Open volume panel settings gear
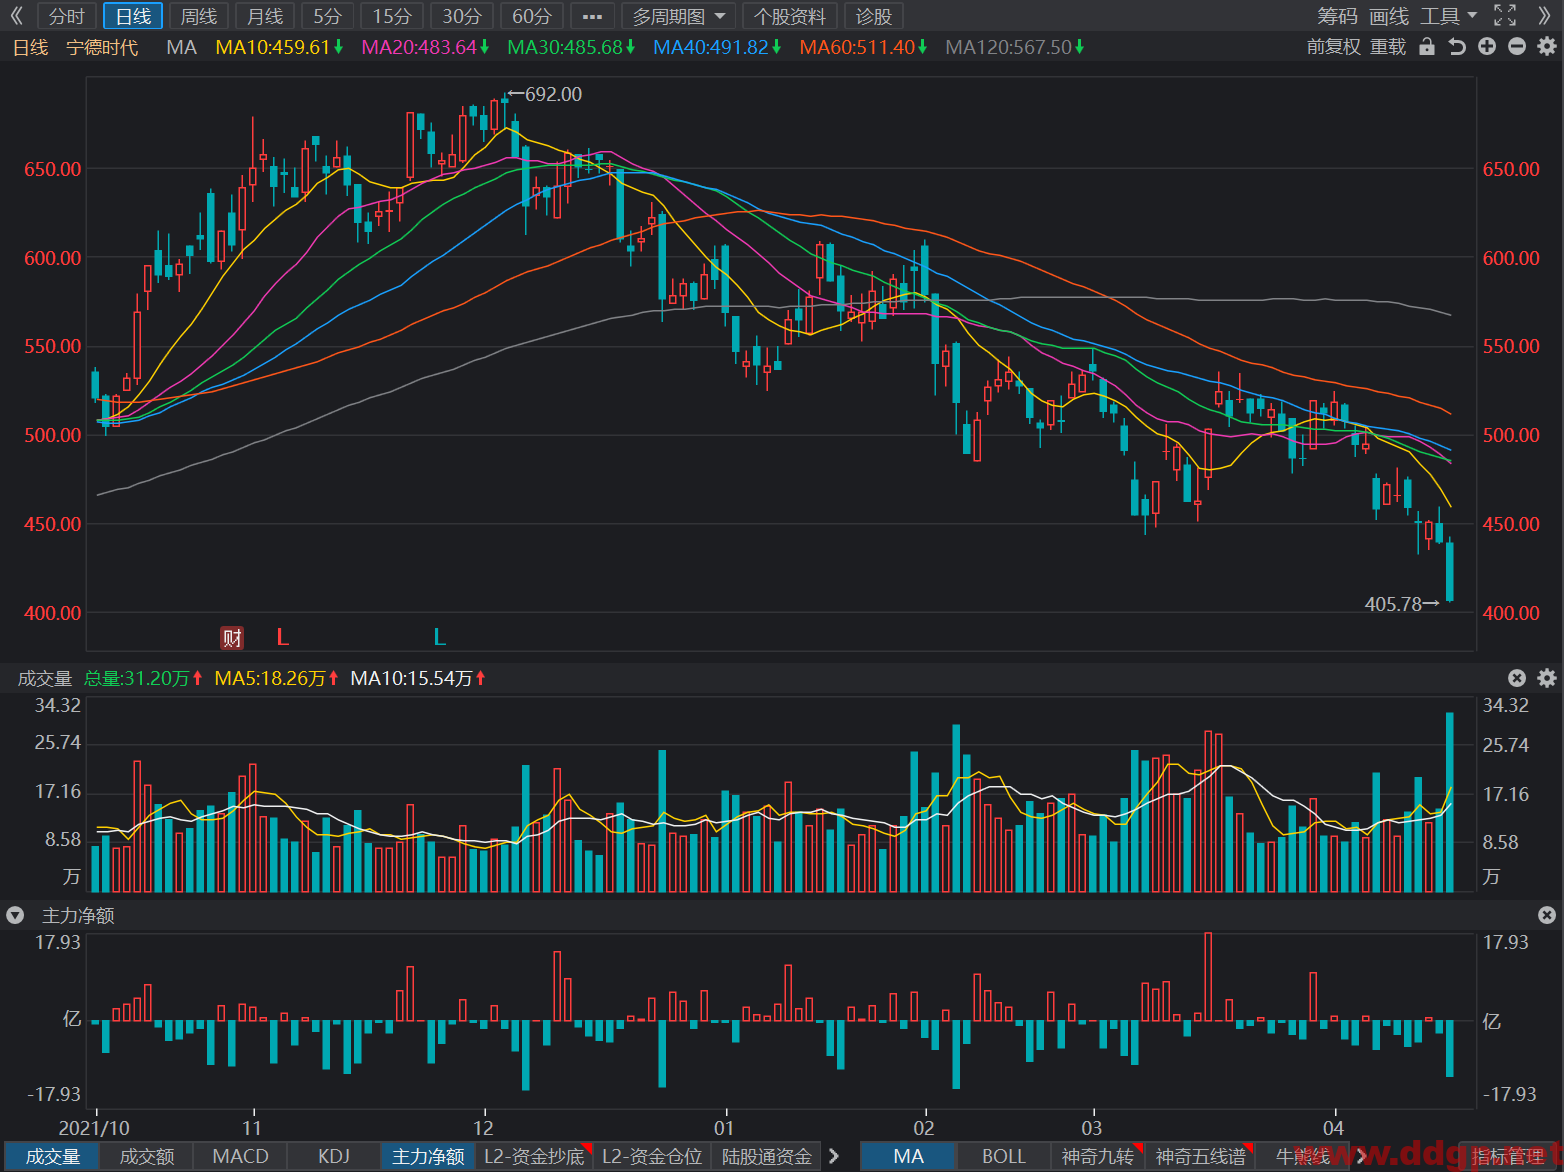1564x1172 pixels. (x=1547, y=678)
